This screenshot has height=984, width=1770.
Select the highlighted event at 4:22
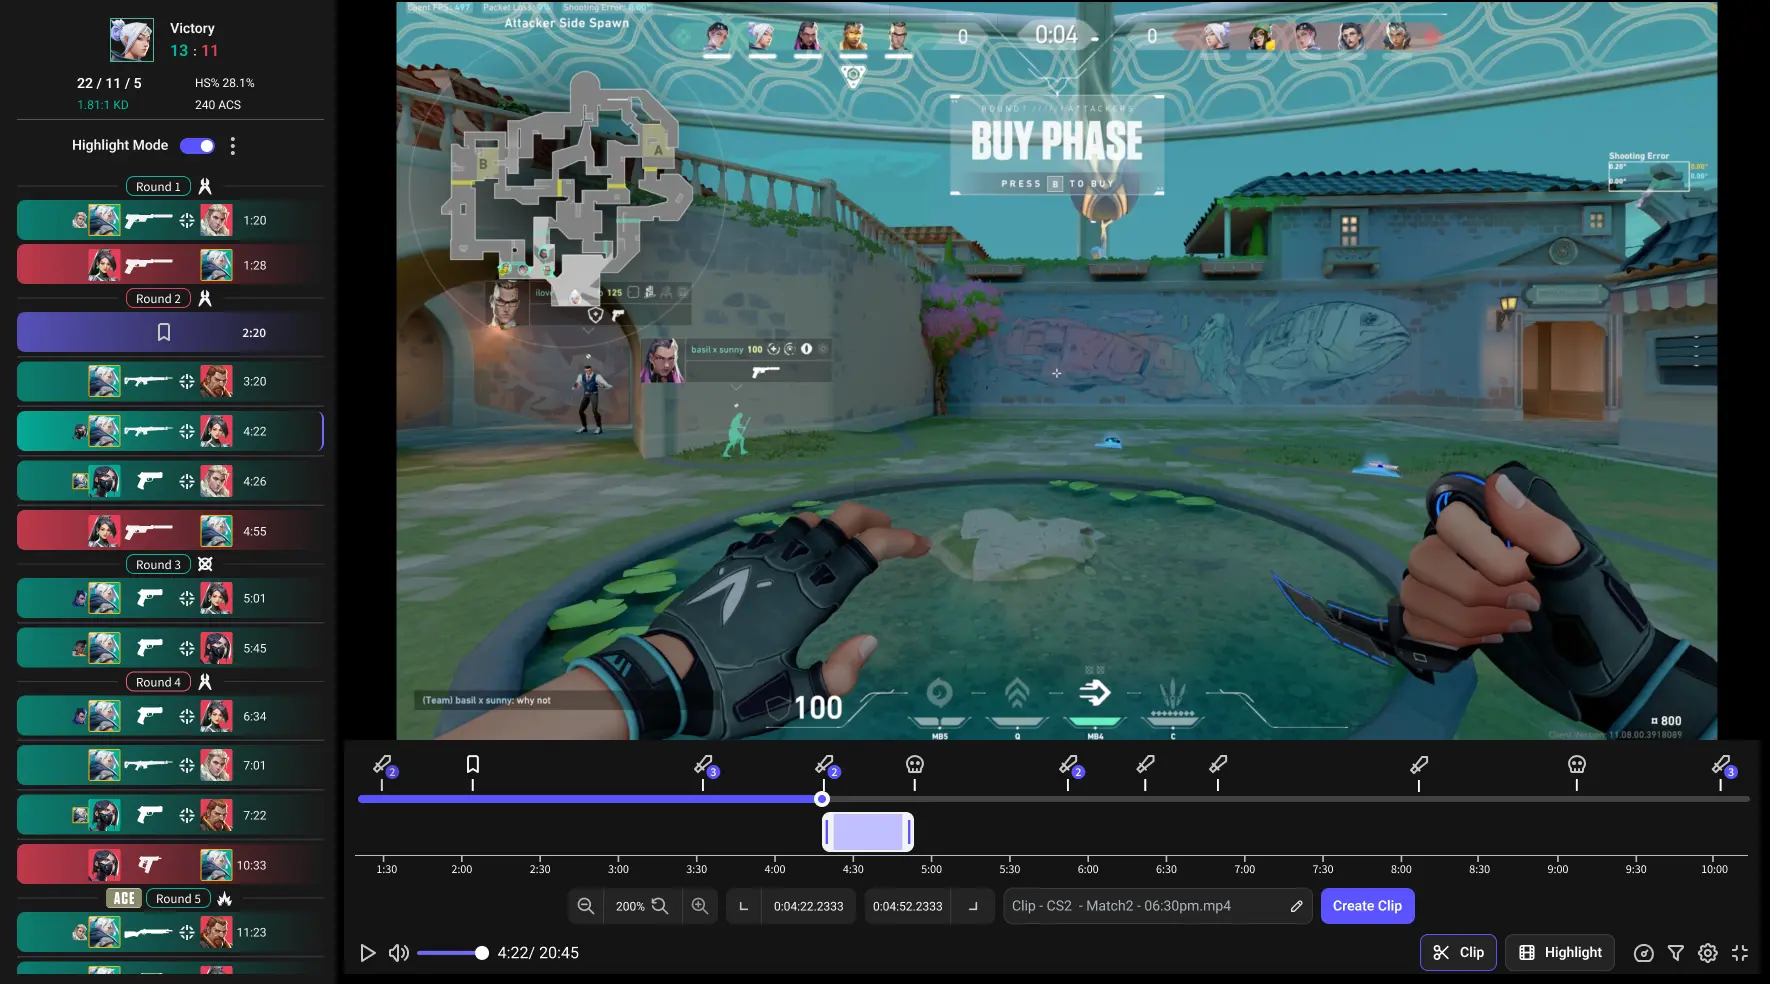click(170, 431)
